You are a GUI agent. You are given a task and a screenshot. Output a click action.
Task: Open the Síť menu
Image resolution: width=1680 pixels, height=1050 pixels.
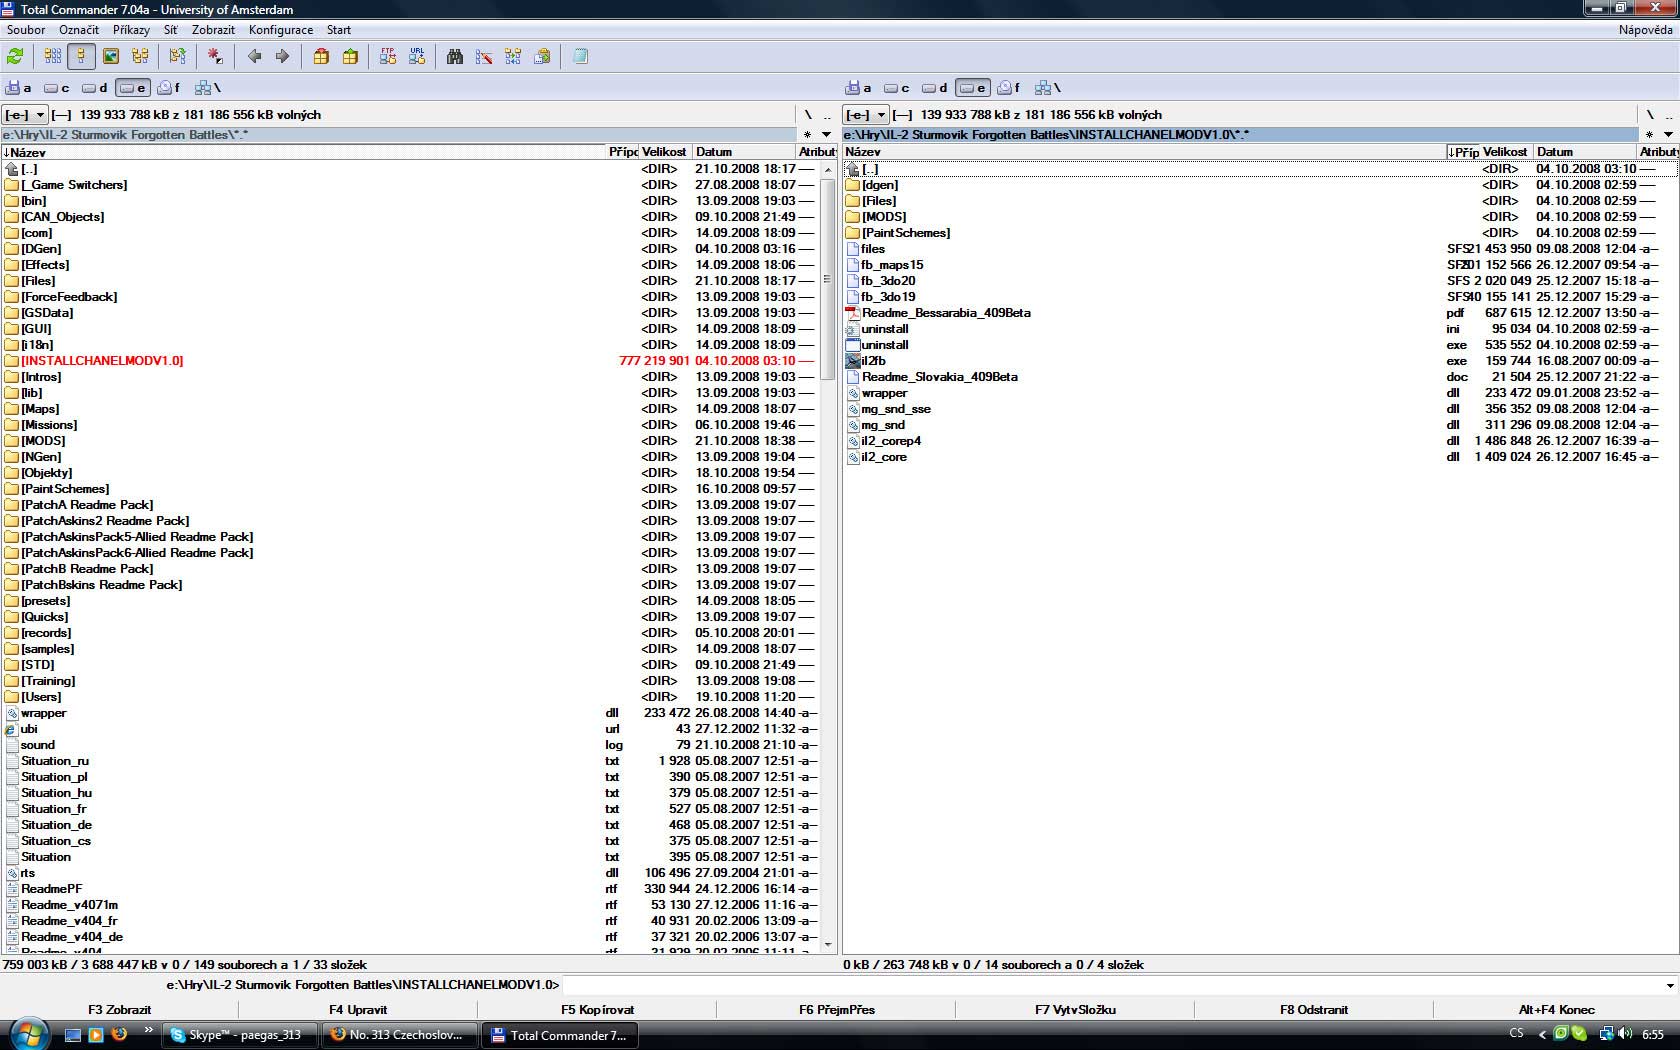click(x=171, y=30)
